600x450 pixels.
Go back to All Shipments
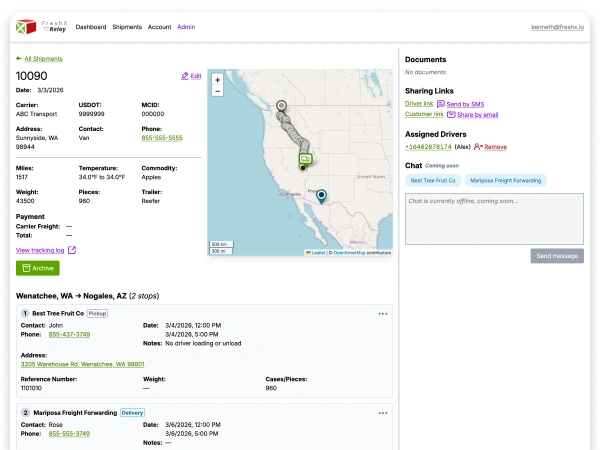[x=43, y=59]
